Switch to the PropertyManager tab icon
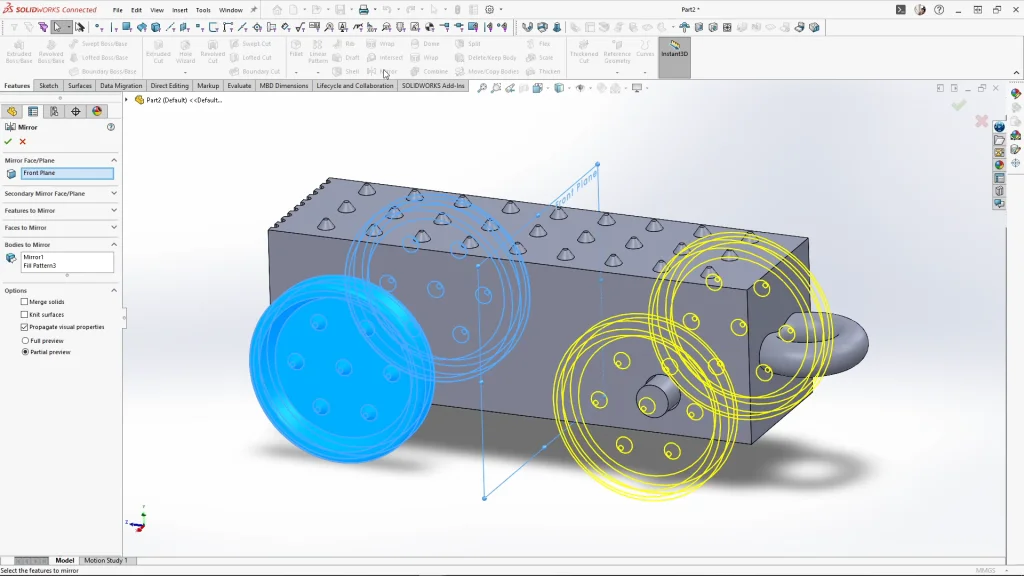 (x=32, y=111)
